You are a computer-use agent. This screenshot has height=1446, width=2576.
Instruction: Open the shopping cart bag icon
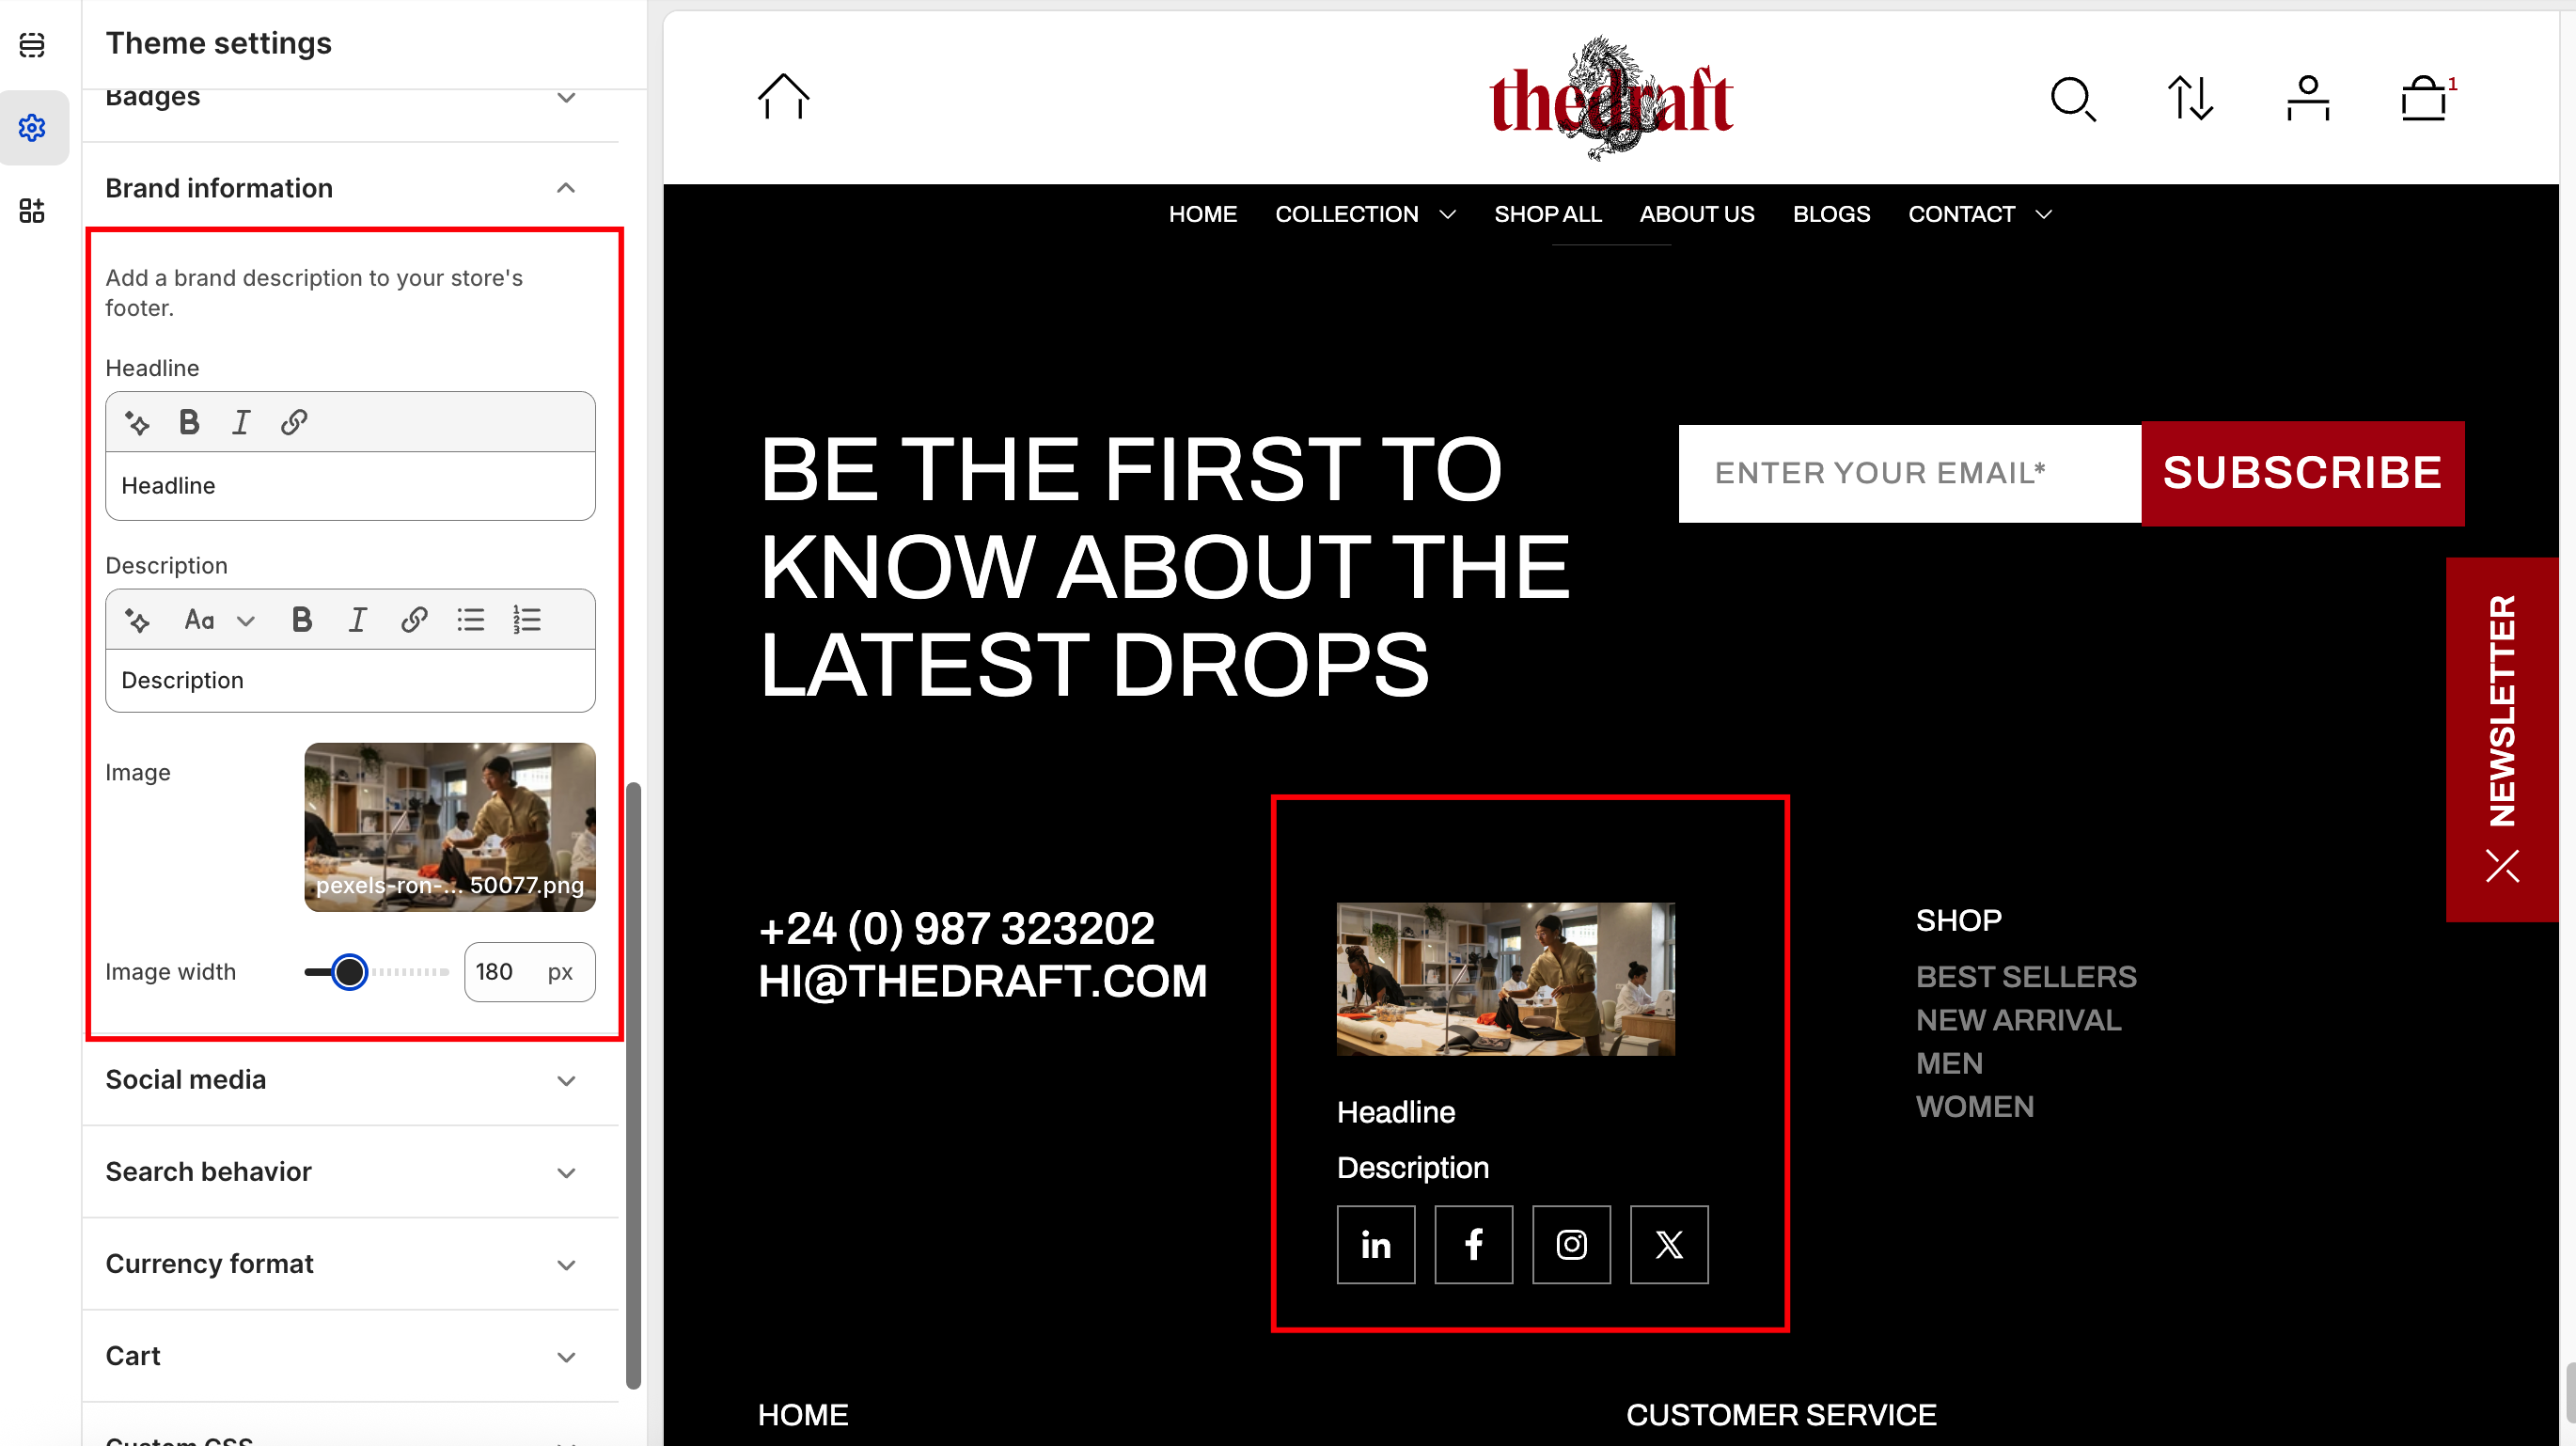[x=2424, y=99]
